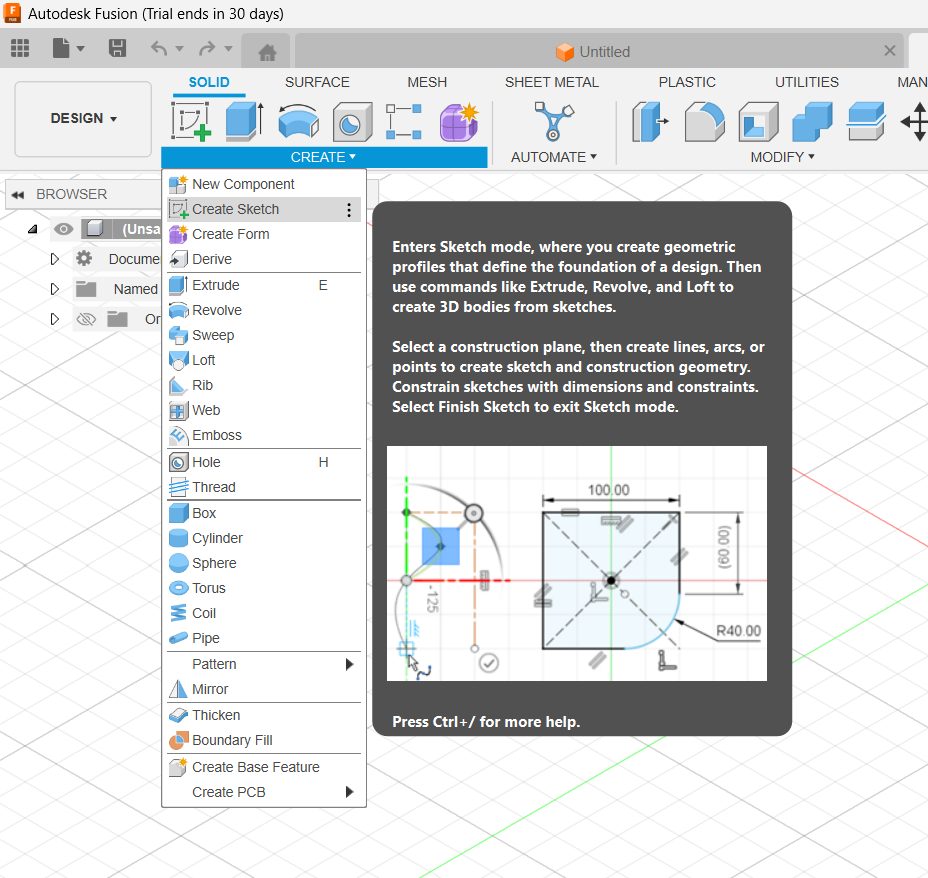The height and width of the screenshot is (878, 928).
Task: Choose Sweep from the Create menu
Action: (265, 335)
